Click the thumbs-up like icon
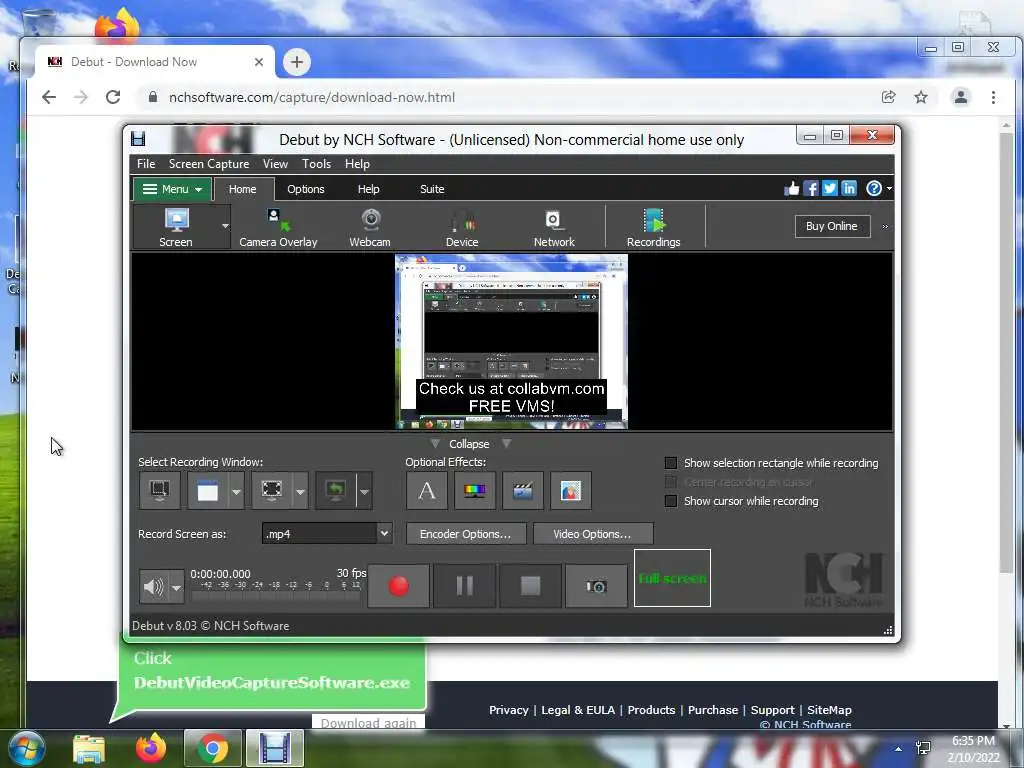1024x768 pixels. pos(792,189)
